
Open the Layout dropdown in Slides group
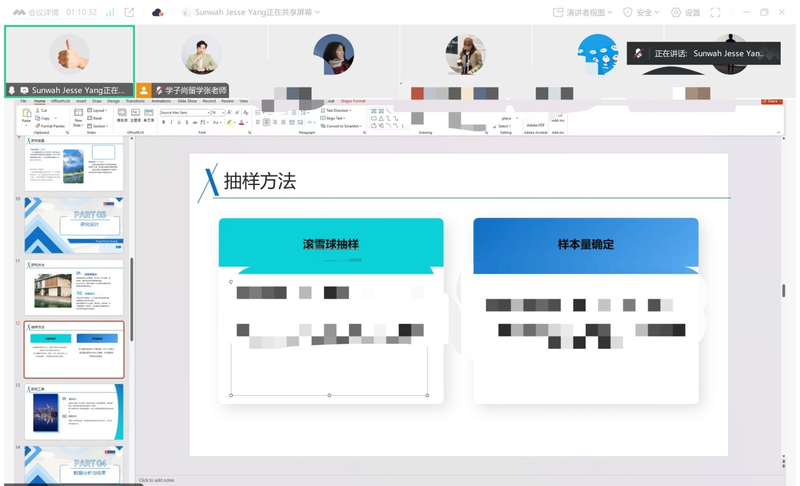[x=97, y=110]
